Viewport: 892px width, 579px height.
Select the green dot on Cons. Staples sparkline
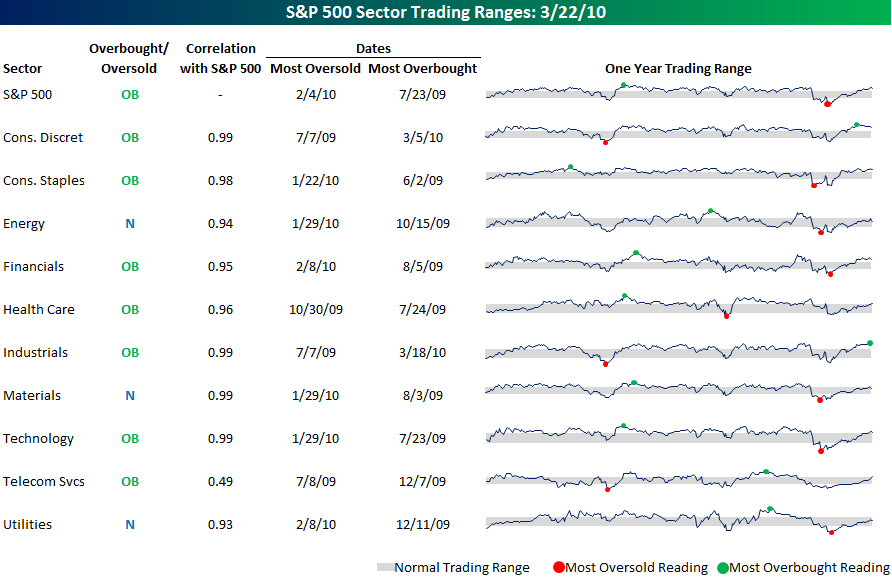click(570, 166)
